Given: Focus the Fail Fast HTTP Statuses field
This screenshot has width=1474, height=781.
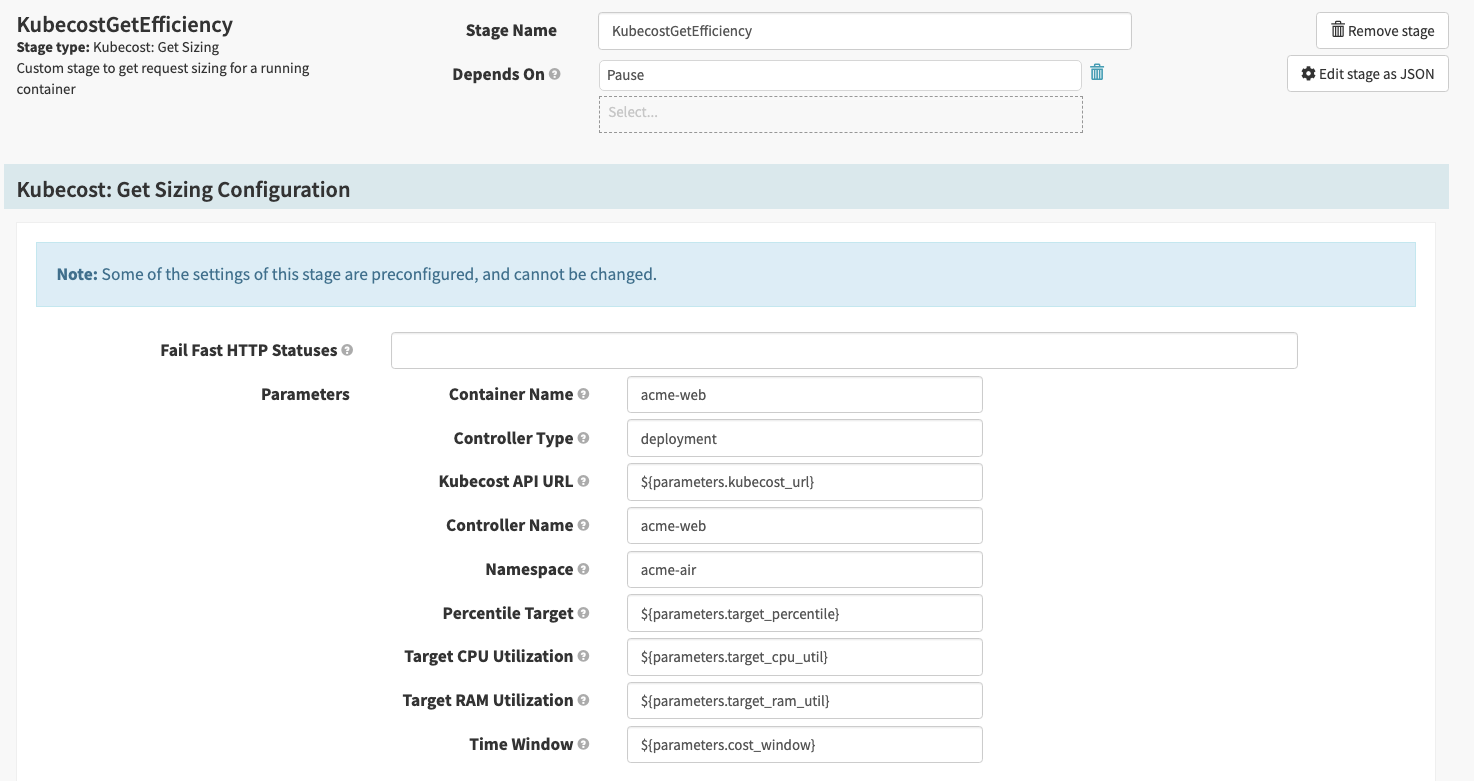Looking at the screenshot, I should [844, 350].
